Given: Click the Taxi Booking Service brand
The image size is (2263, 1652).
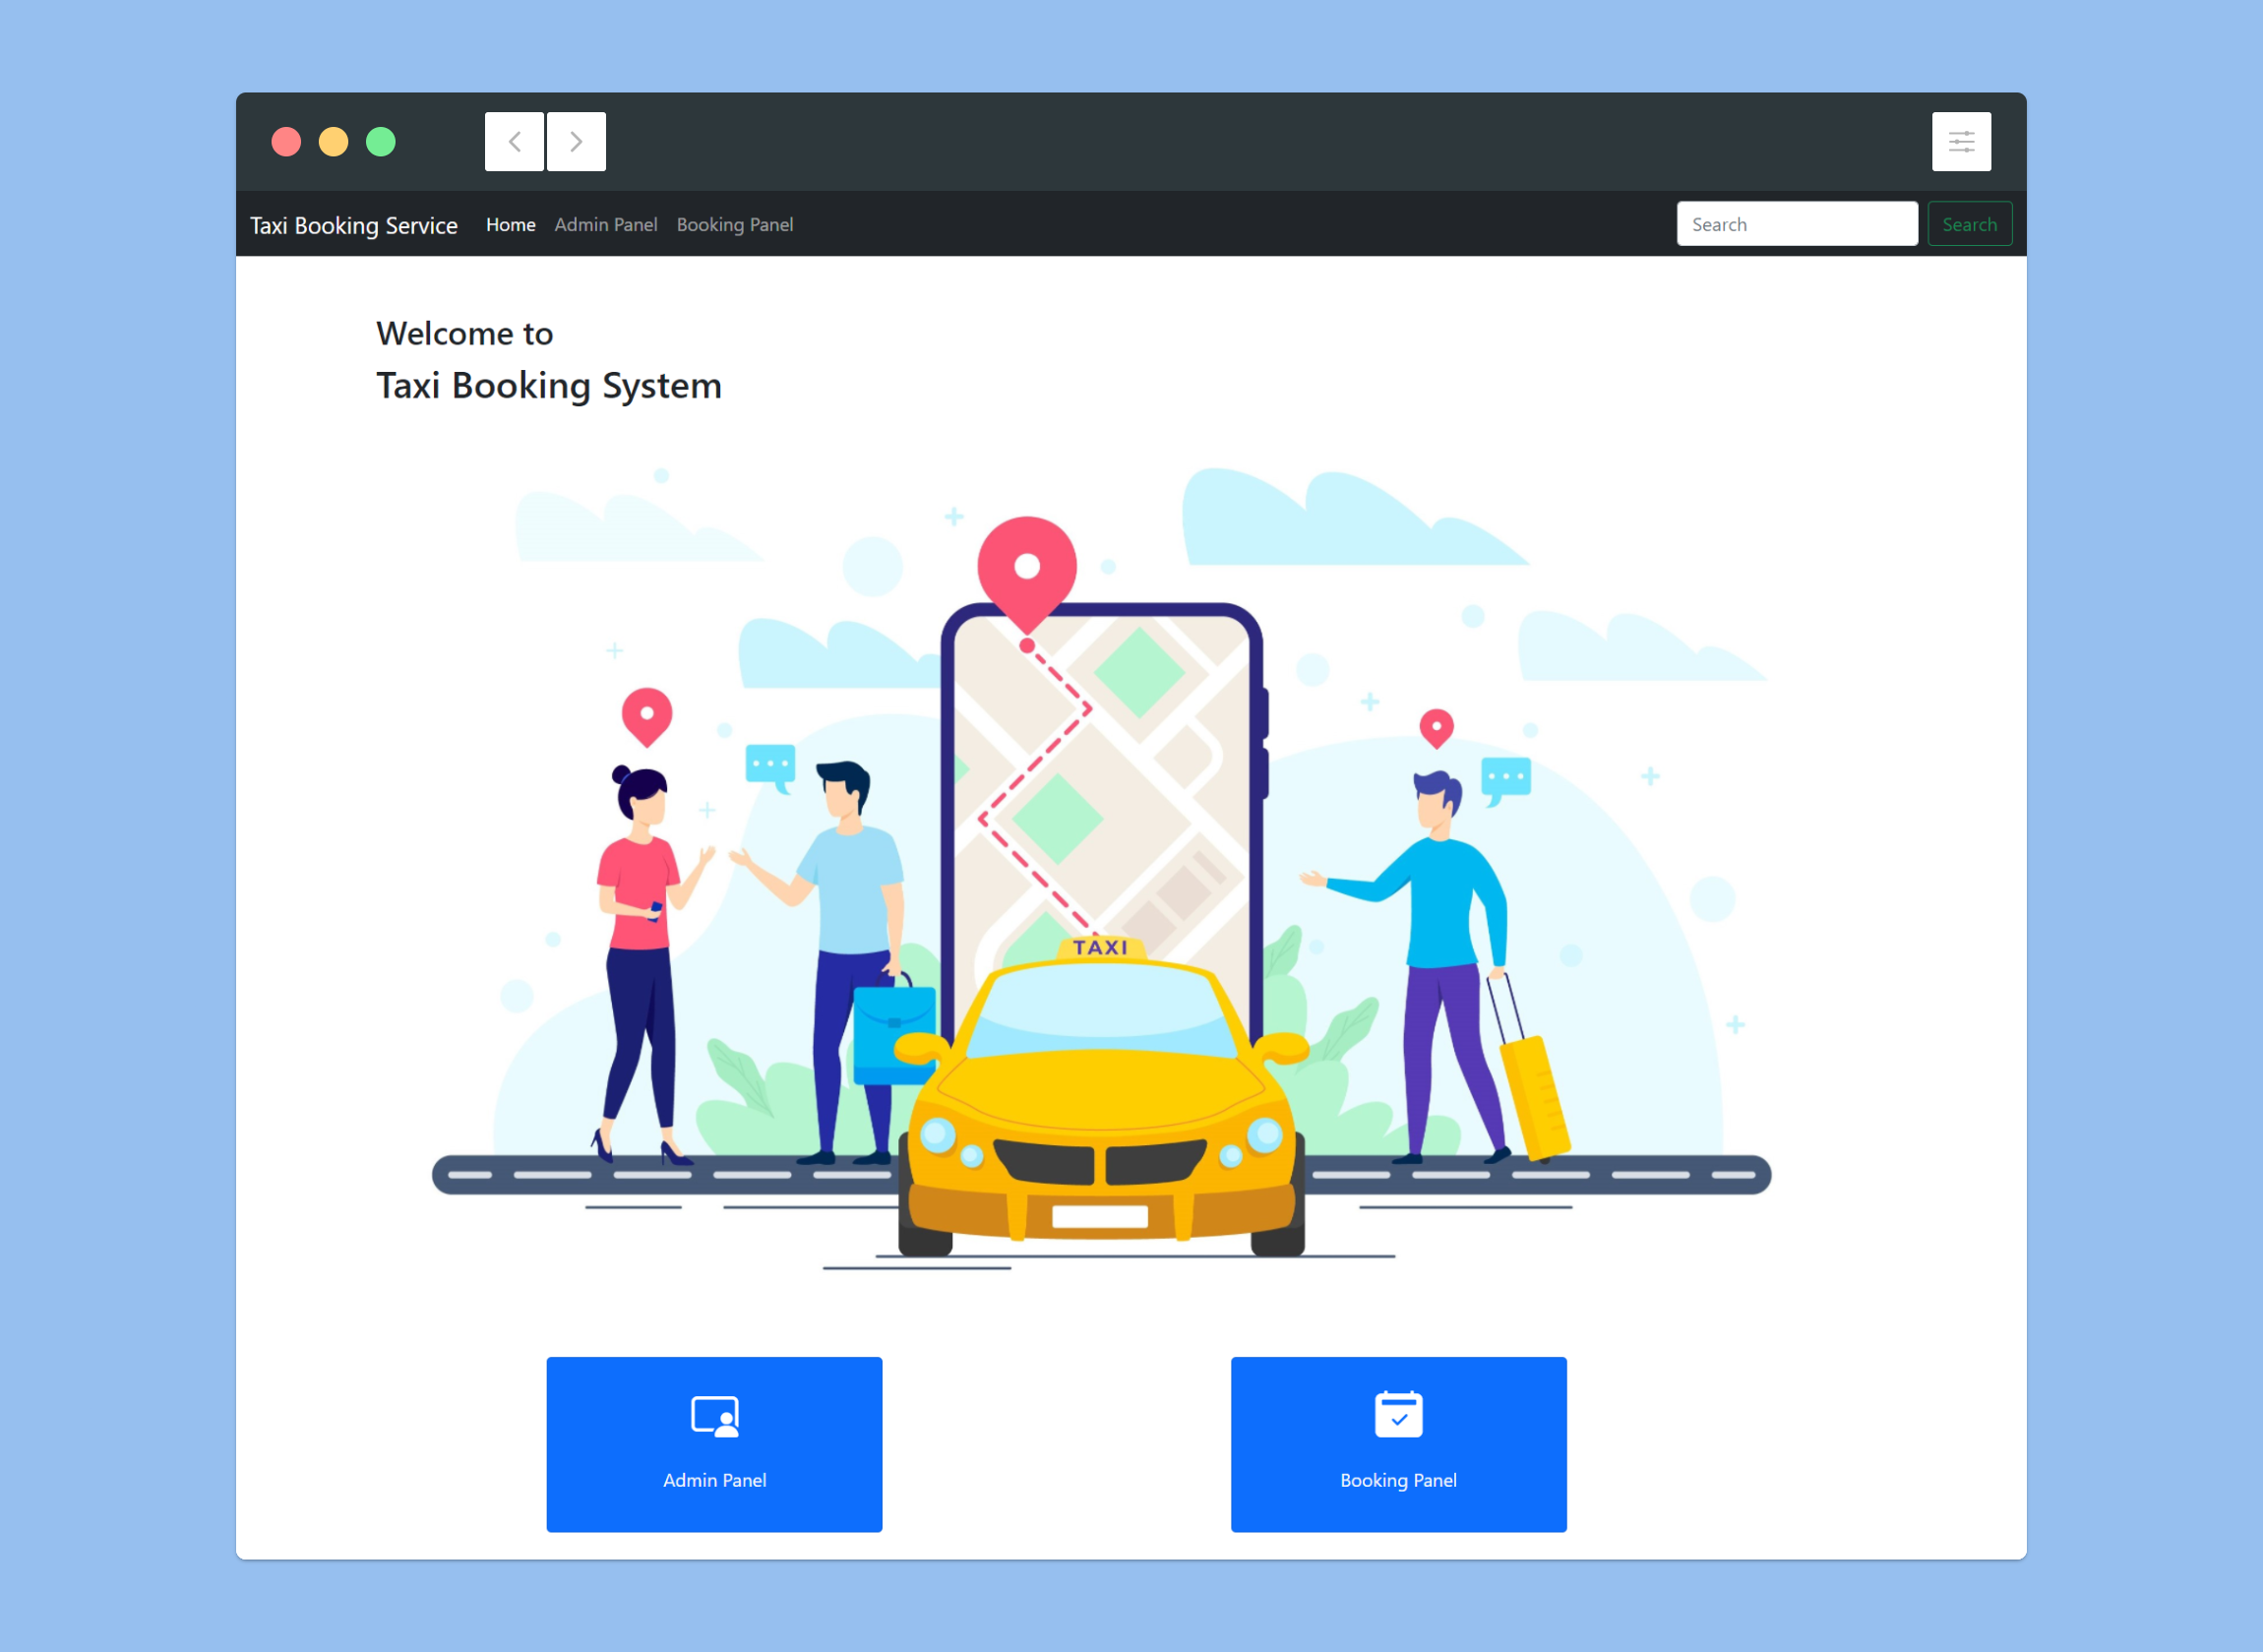Looking at the screenshot, I should click(x=354, y=226).
